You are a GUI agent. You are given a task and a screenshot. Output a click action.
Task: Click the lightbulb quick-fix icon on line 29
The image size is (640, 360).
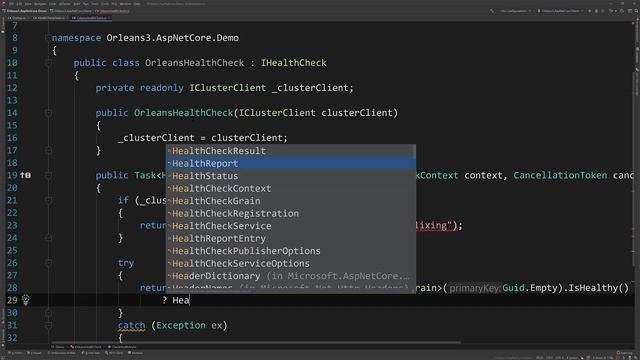[x=25, y=300]
